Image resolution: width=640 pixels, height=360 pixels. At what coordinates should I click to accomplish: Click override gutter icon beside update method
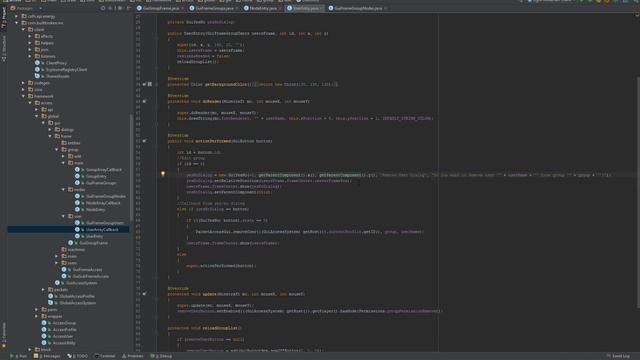click(144, 293)
